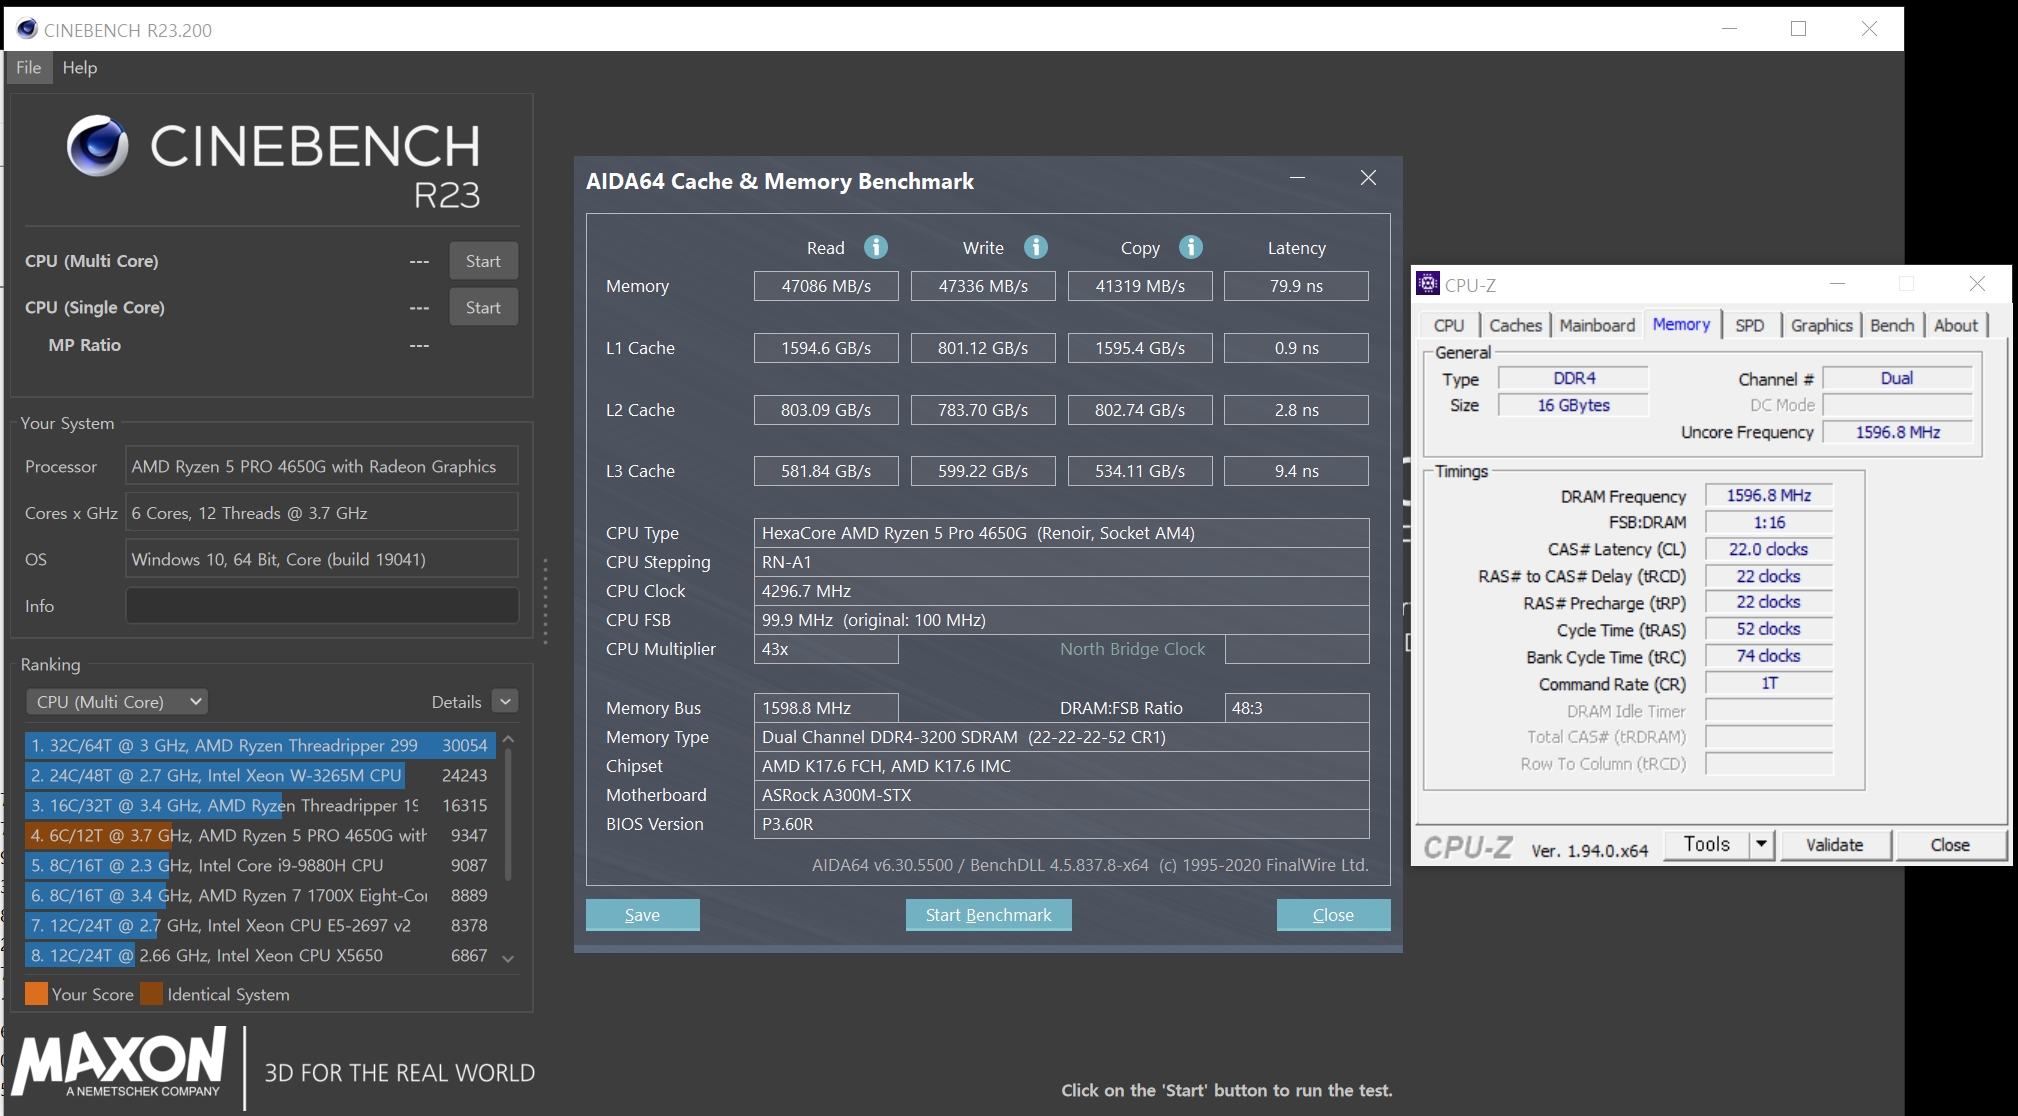Minimize the AIDA64 benchmark window

[1297, 178]
